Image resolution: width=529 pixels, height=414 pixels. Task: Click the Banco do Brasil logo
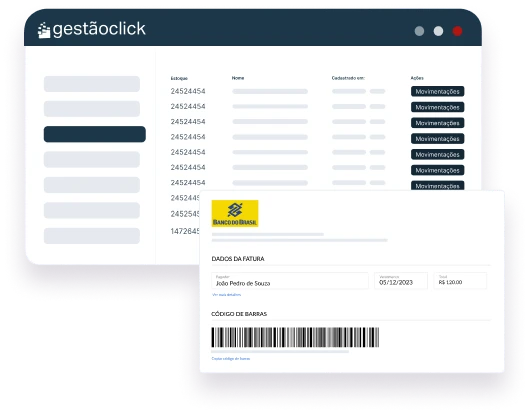(x=235, y=213)
